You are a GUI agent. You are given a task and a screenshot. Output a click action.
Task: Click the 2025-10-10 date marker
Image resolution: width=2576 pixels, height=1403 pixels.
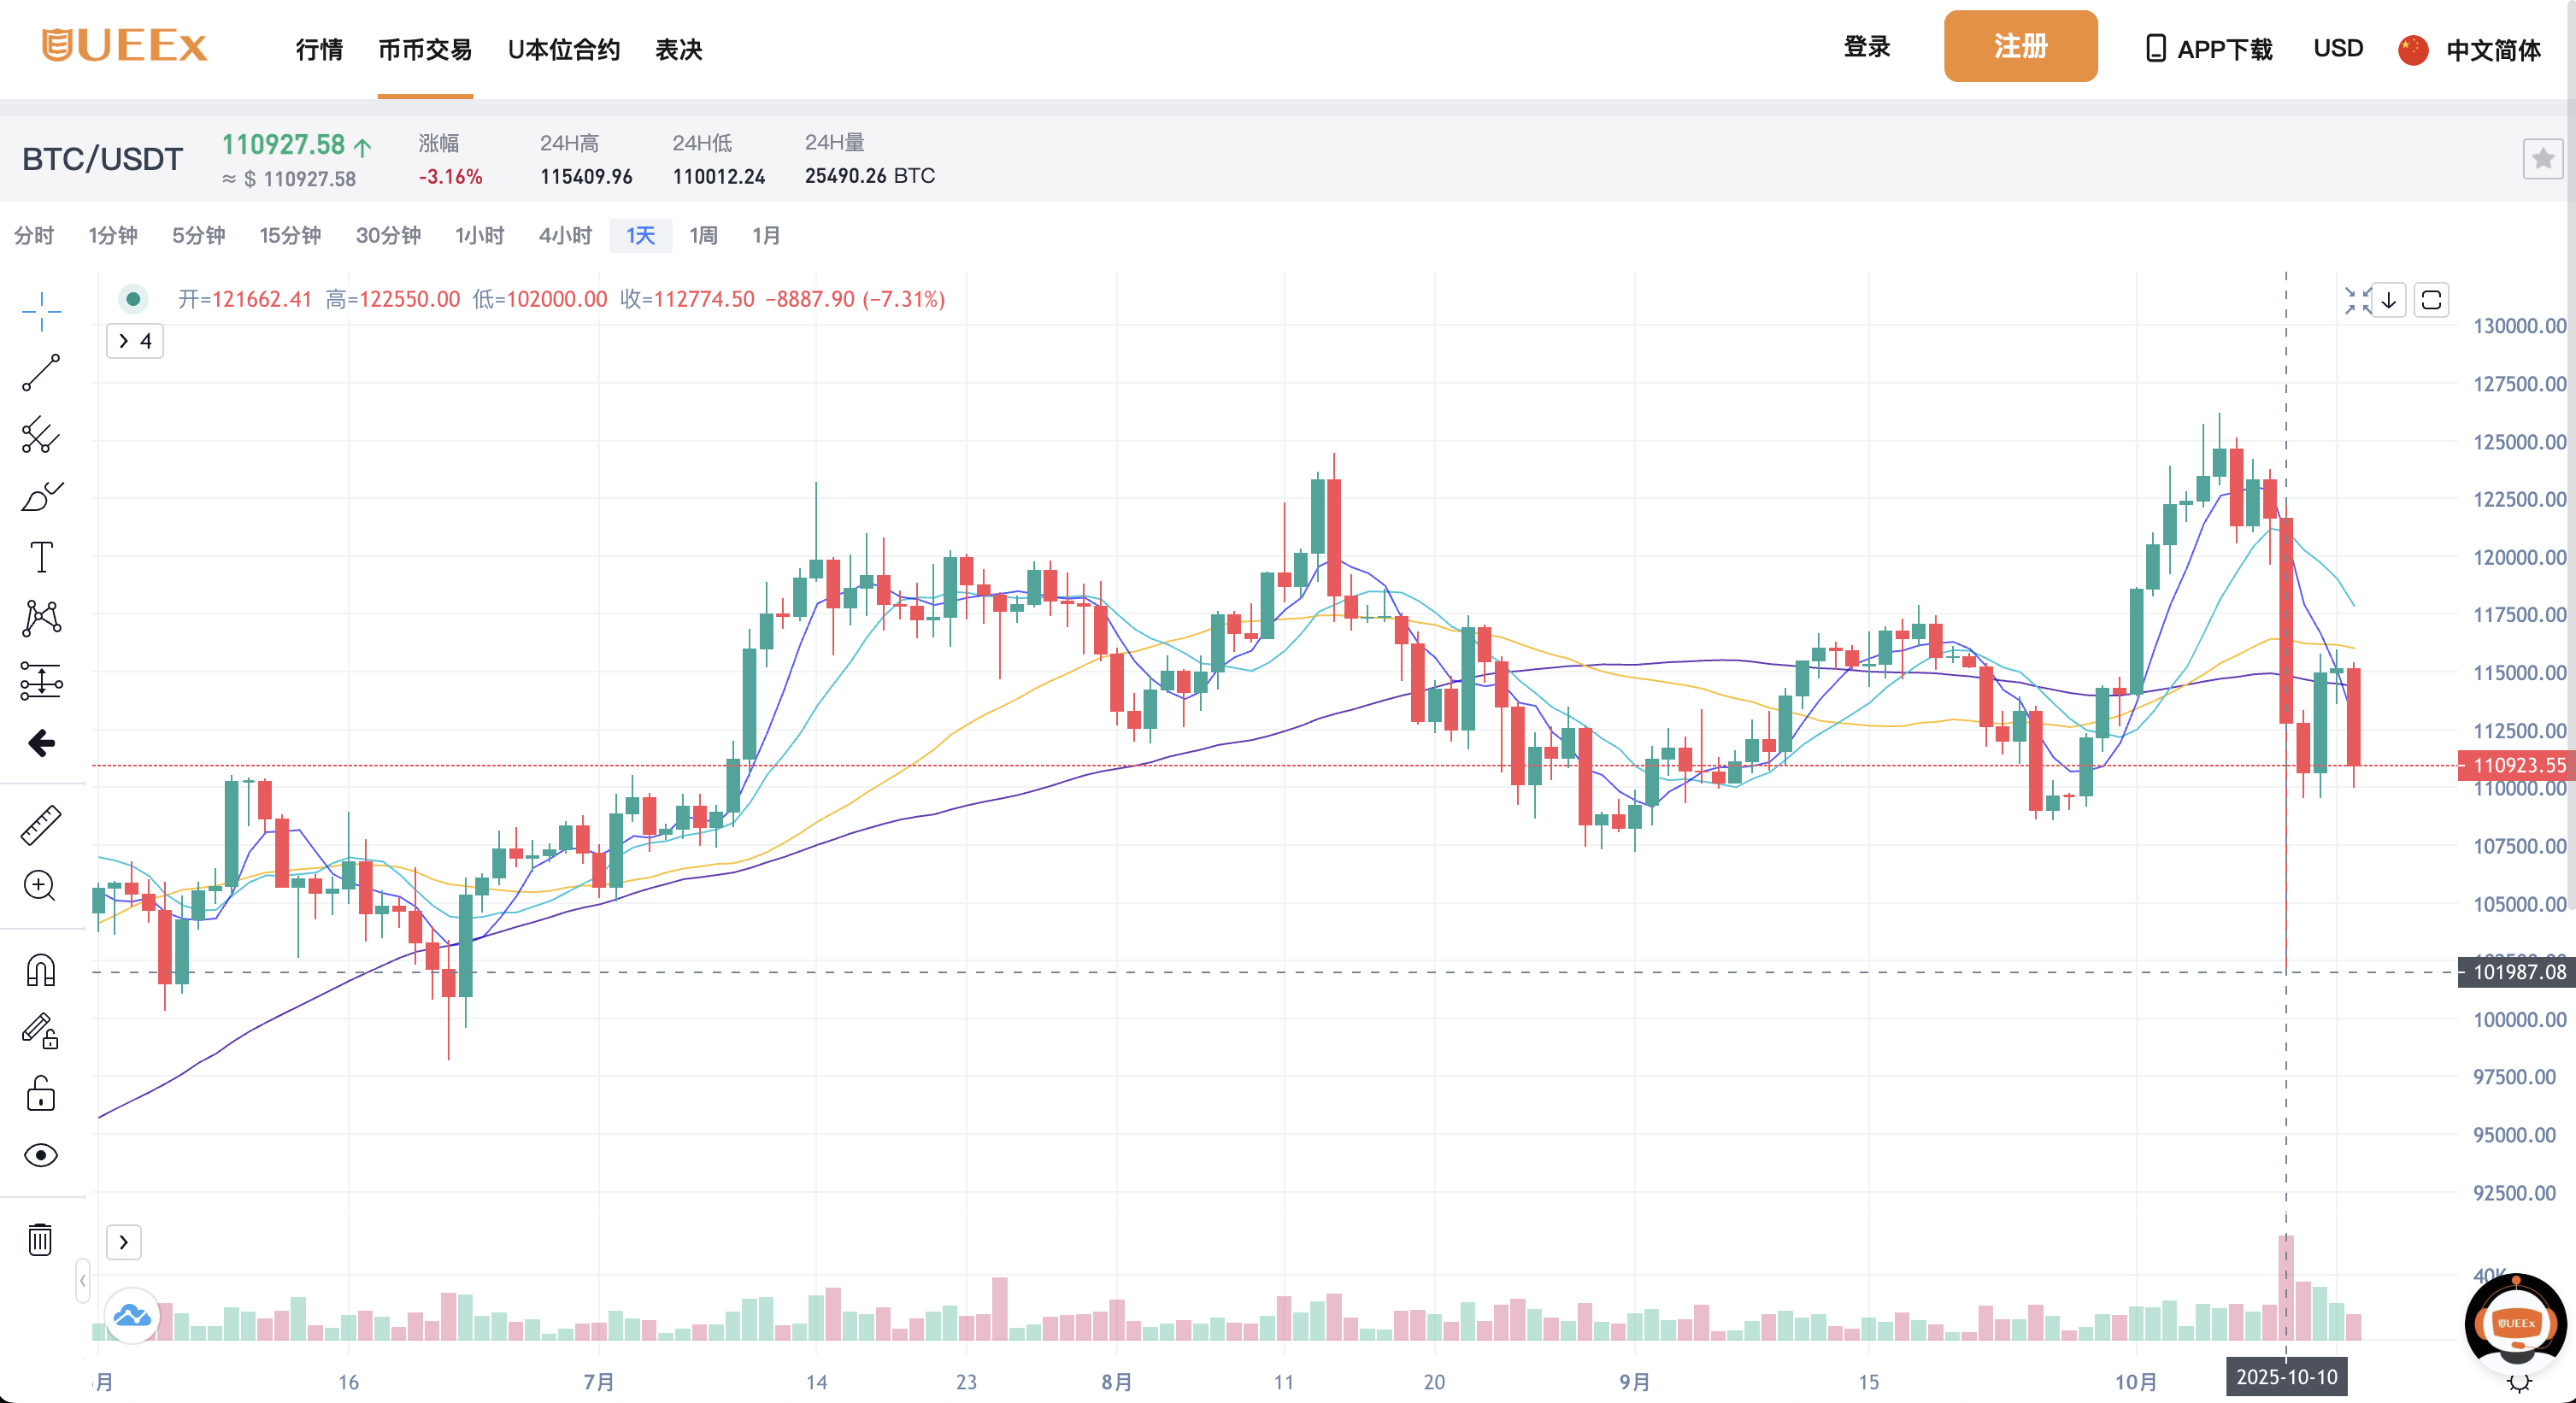2286,1377
